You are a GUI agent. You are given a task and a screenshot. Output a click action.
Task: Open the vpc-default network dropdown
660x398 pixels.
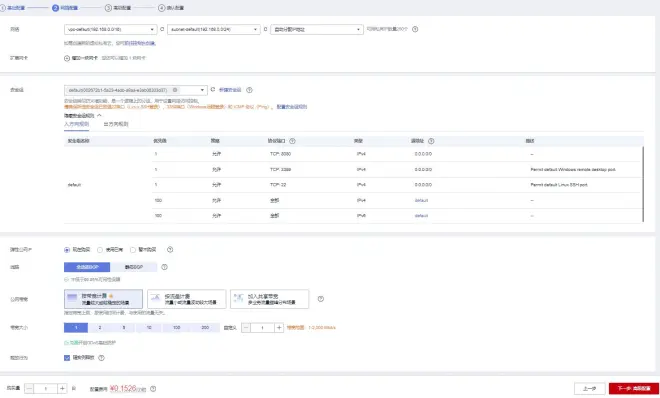click(111, 29)
